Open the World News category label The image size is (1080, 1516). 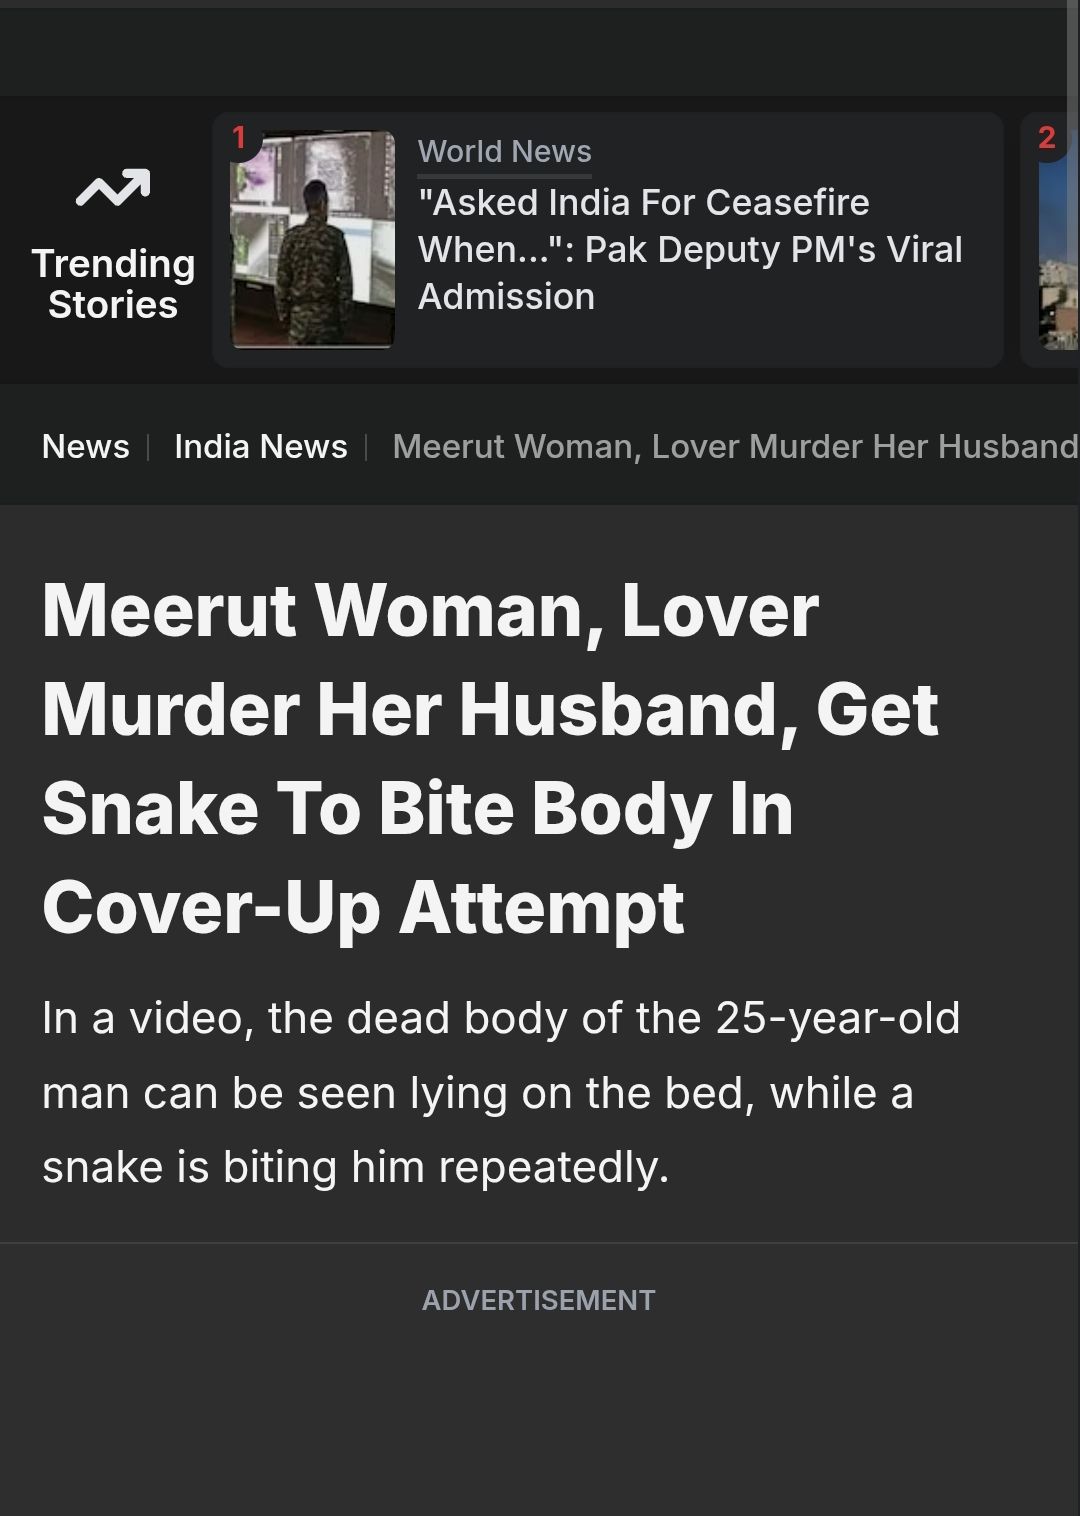coord(504,151)
